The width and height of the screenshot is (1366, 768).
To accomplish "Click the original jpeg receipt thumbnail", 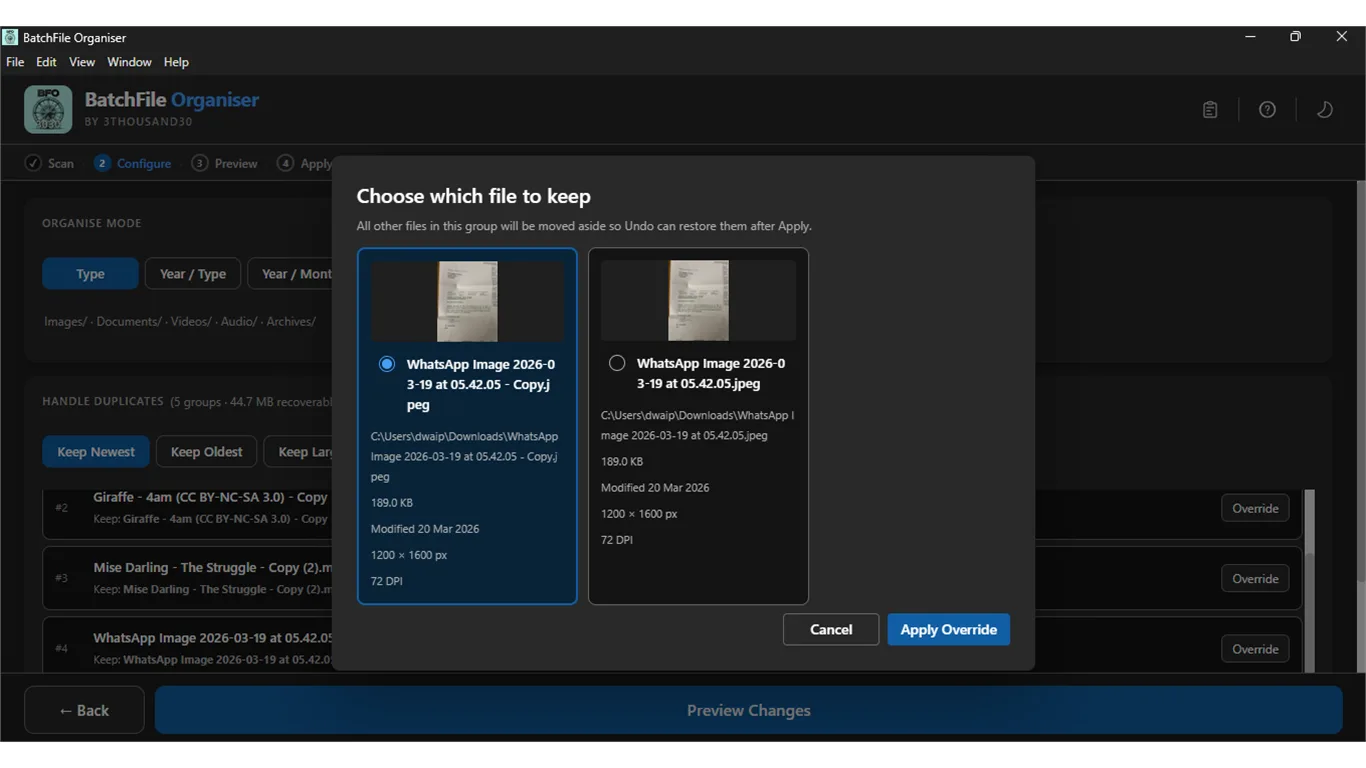I will point(698,300).
